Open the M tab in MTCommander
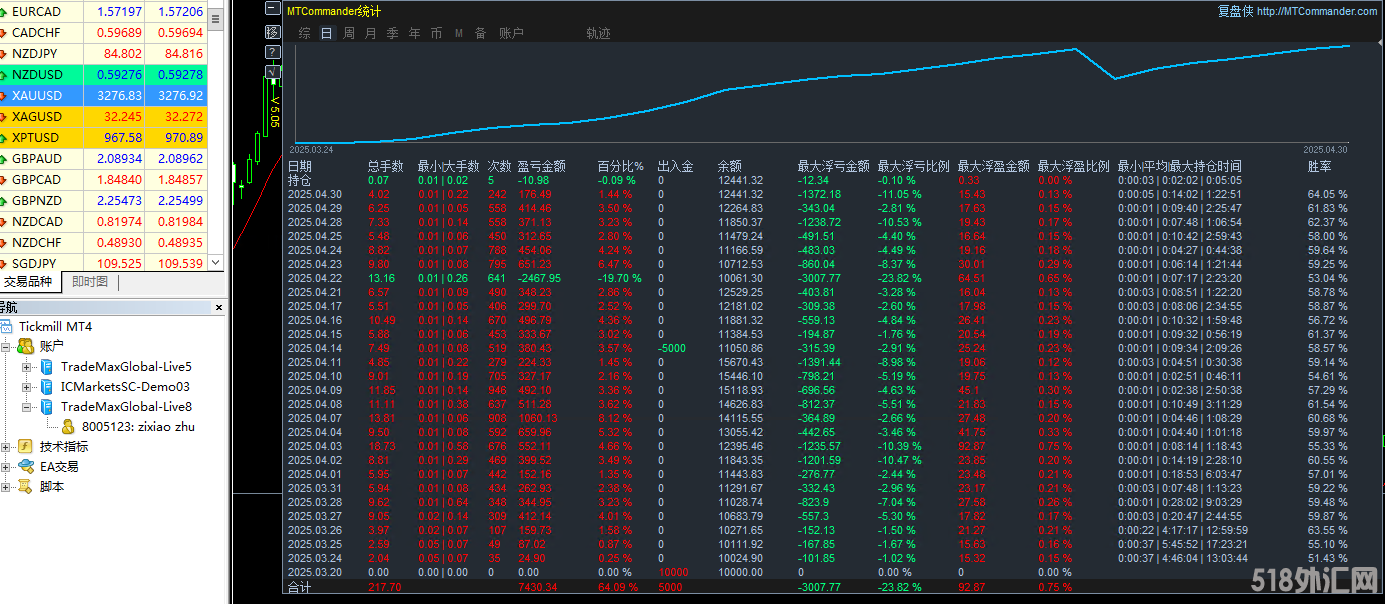This screenshot has height=604, width=1385. pyautogui.click(x=459, y=33)
